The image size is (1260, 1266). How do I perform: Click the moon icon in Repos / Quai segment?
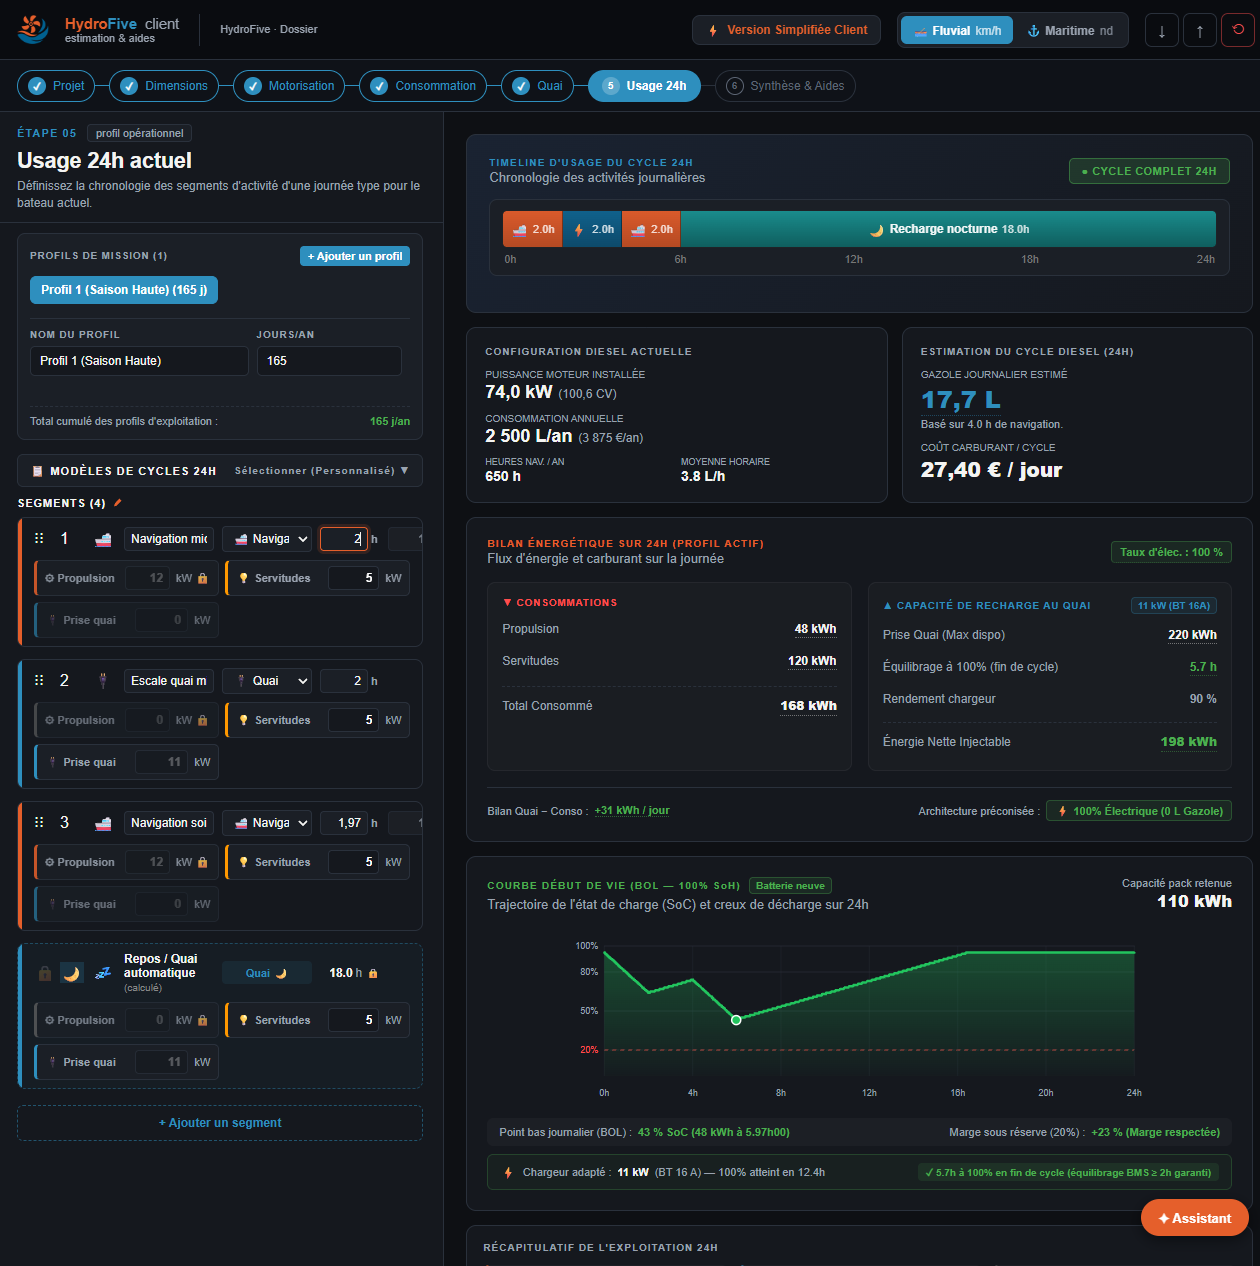pyautogui.click(x=72, y=973)
